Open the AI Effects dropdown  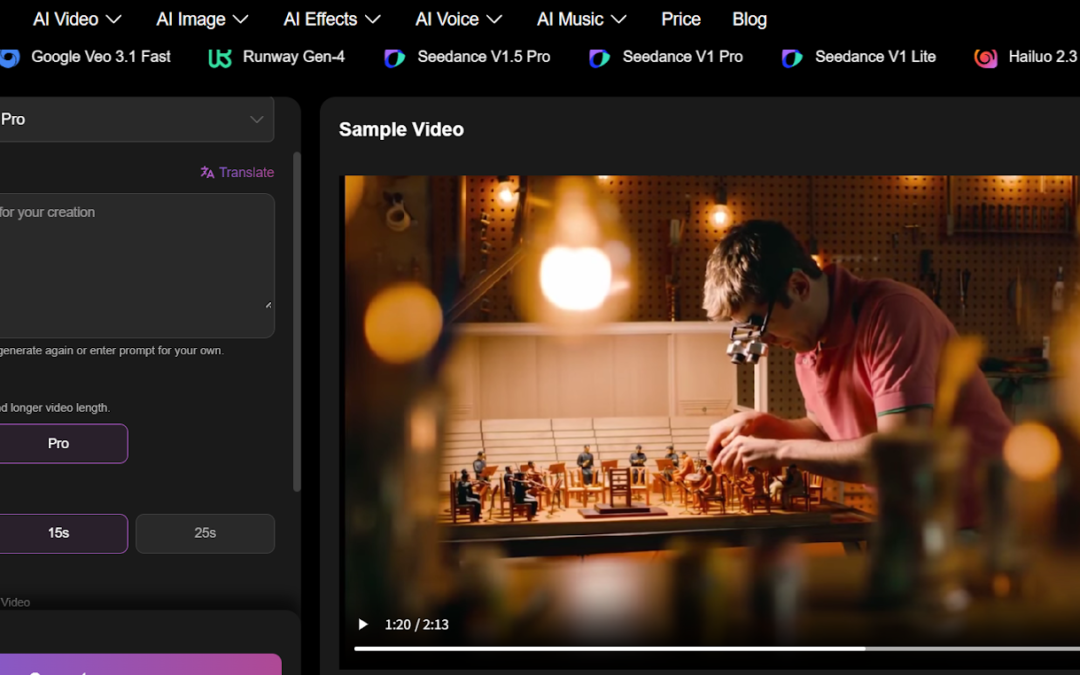331,18
